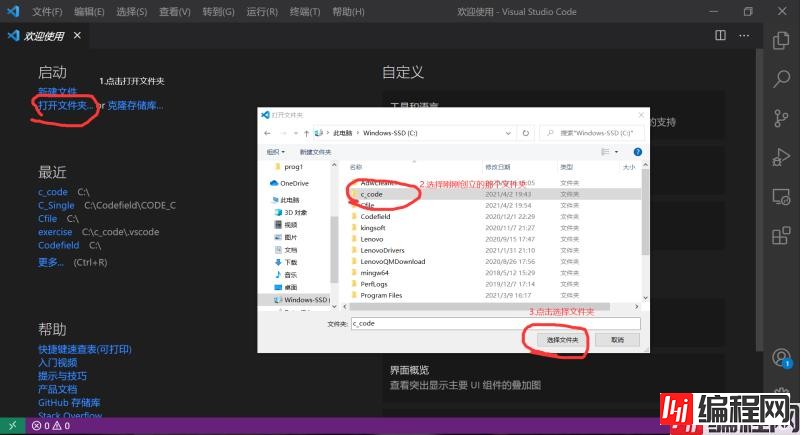This screenshot has width=800, height=435.
Task: Click errors and warnings status indicator
Action: (51, 425)
